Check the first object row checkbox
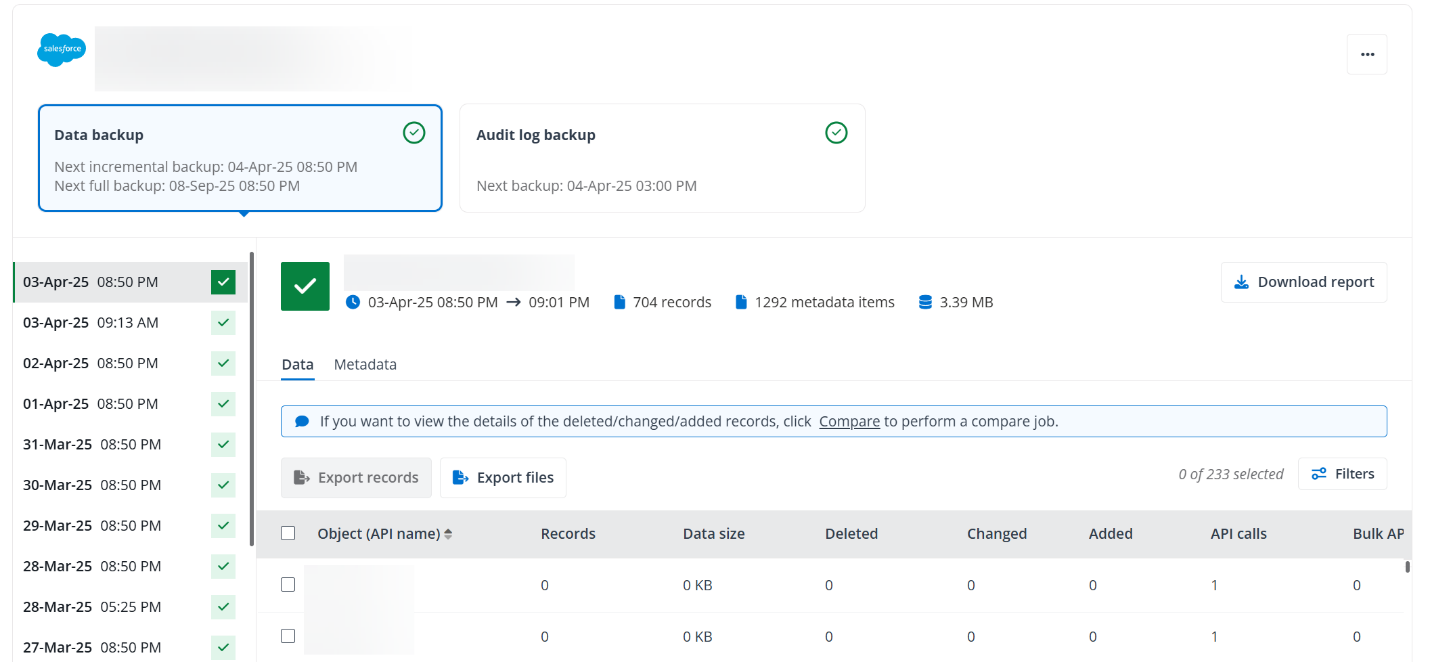Screen dimensions: 1430x662 288,585
